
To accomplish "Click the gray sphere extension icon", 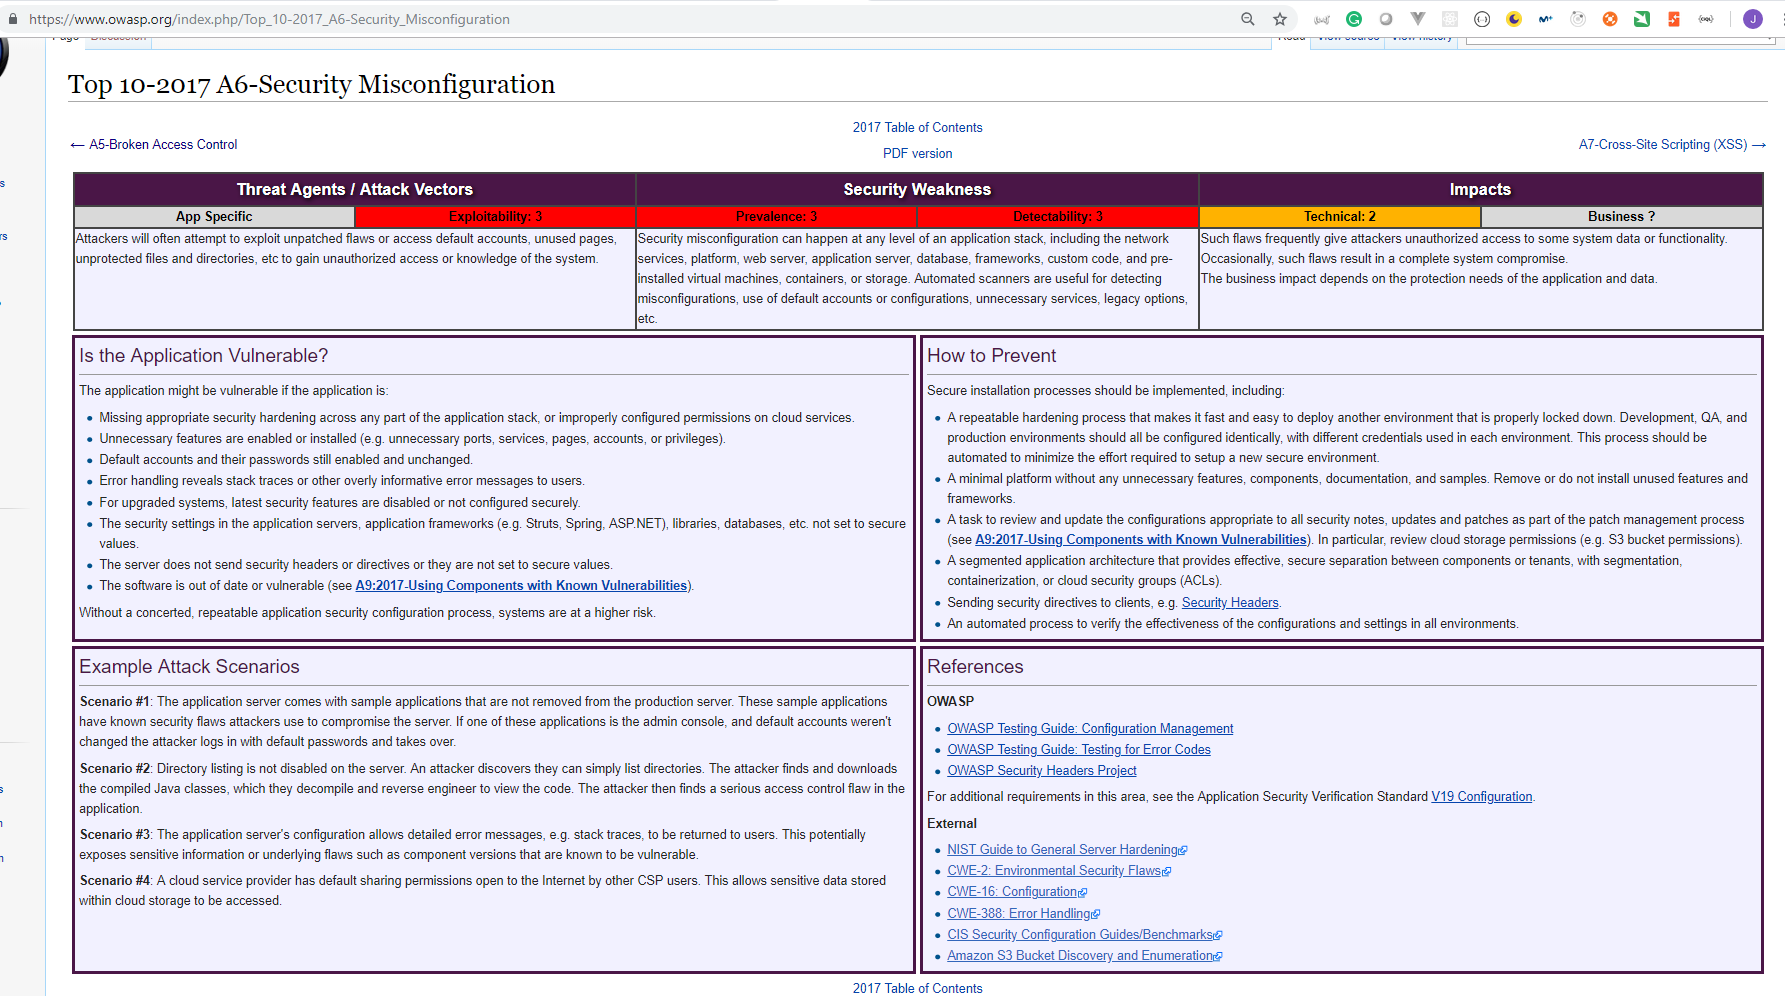I will click(1386, 19).
